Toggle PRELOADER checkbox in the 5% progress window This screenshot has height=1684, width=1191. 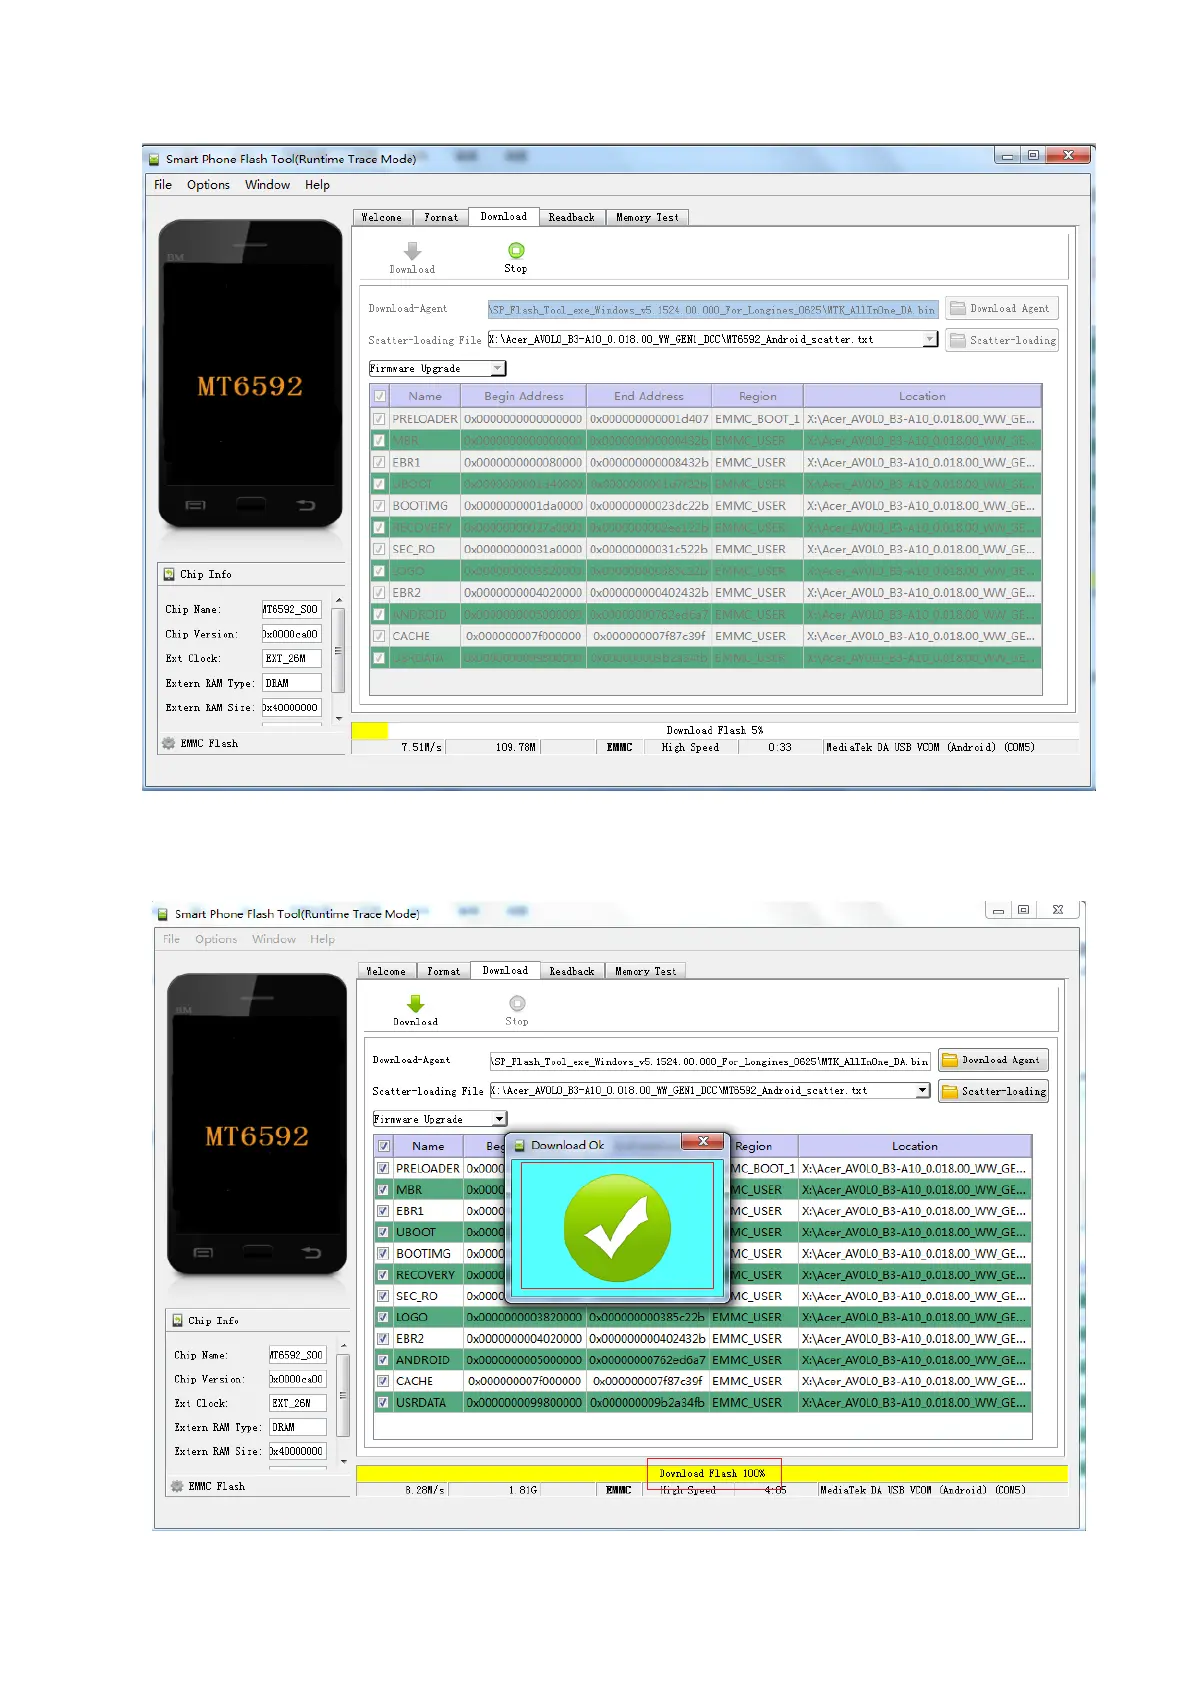click(x=379, y=419)
